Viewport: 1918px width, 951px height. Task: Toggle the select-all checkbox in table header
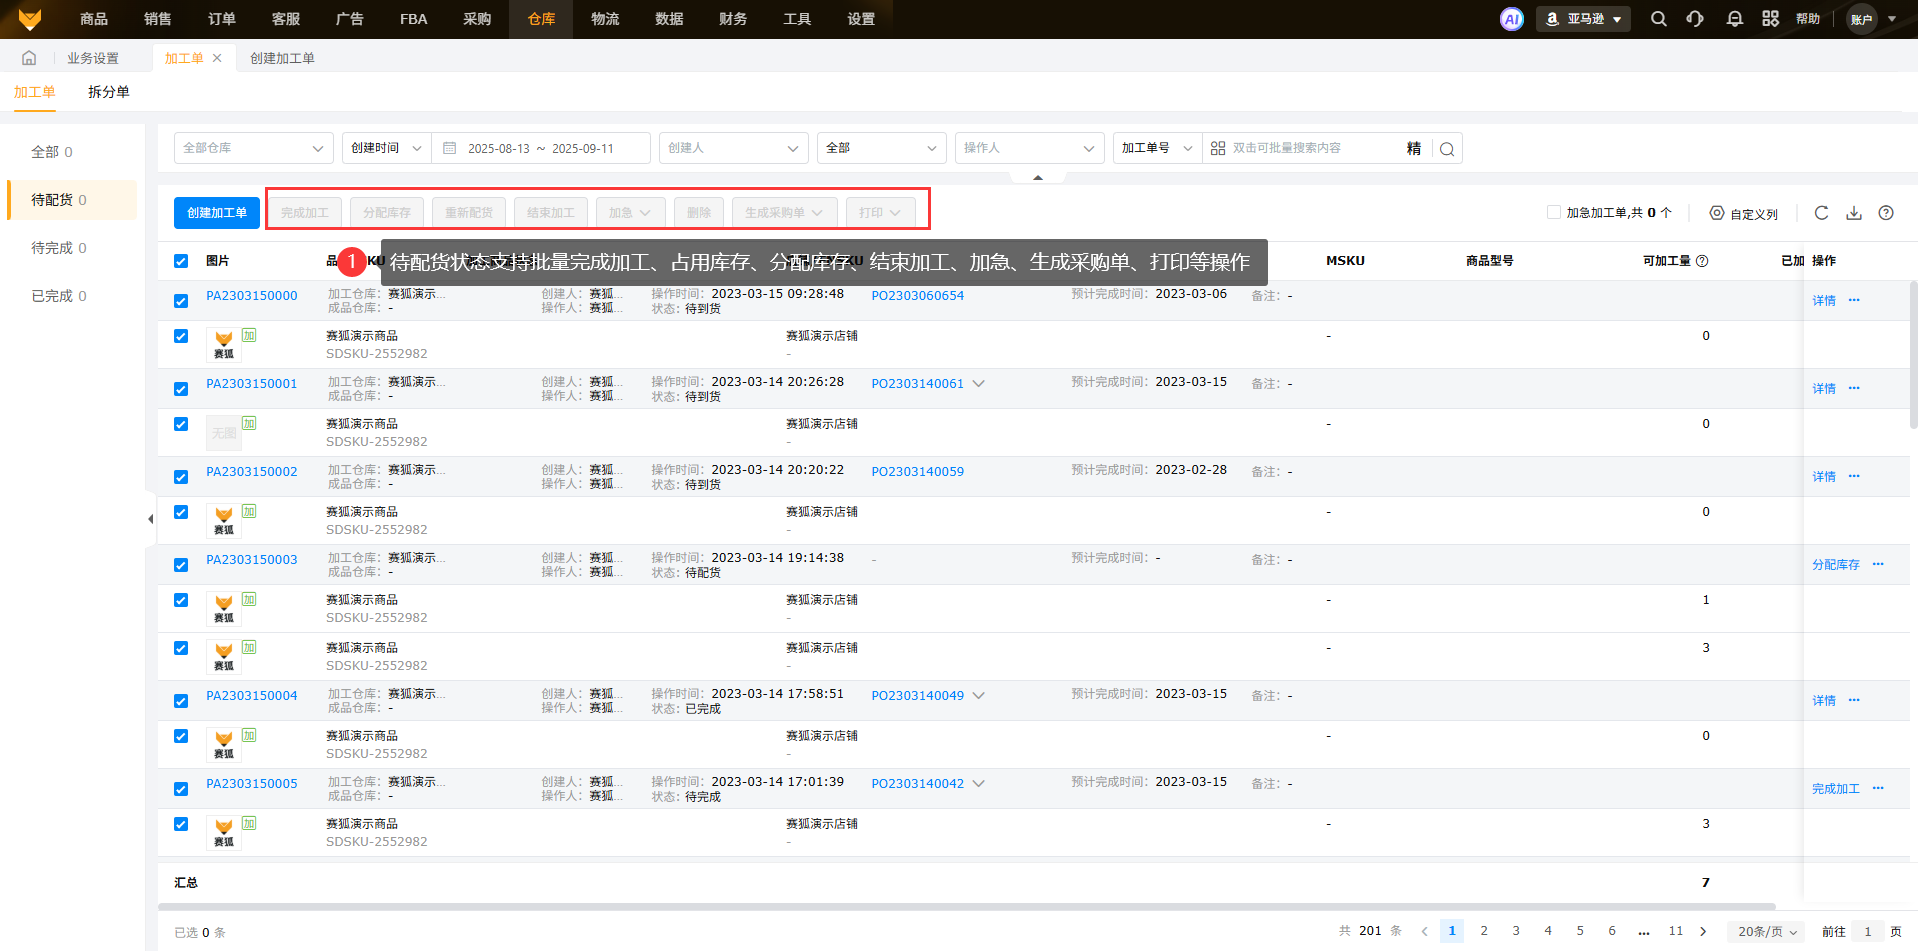click(181, 261)
